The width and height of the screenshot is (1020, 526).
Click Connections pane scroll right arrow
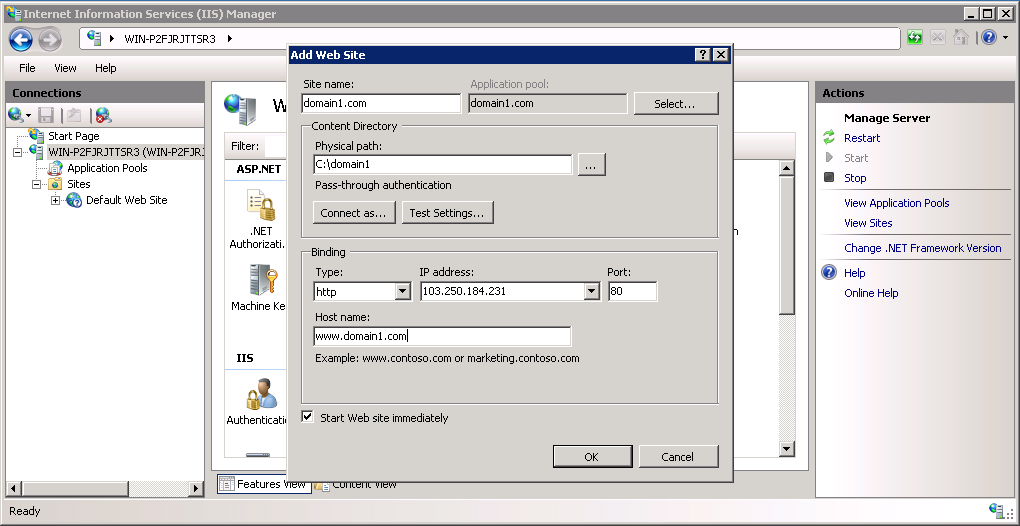196,488
